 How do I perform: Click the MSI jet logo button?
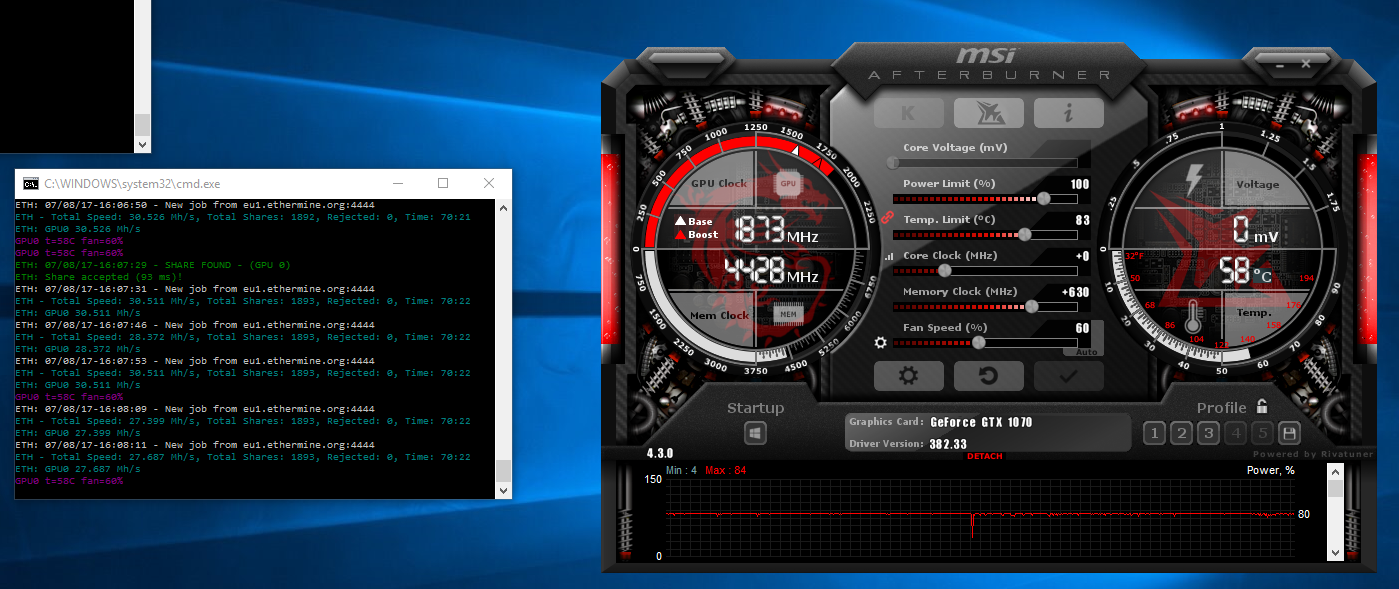pos(988,113)
